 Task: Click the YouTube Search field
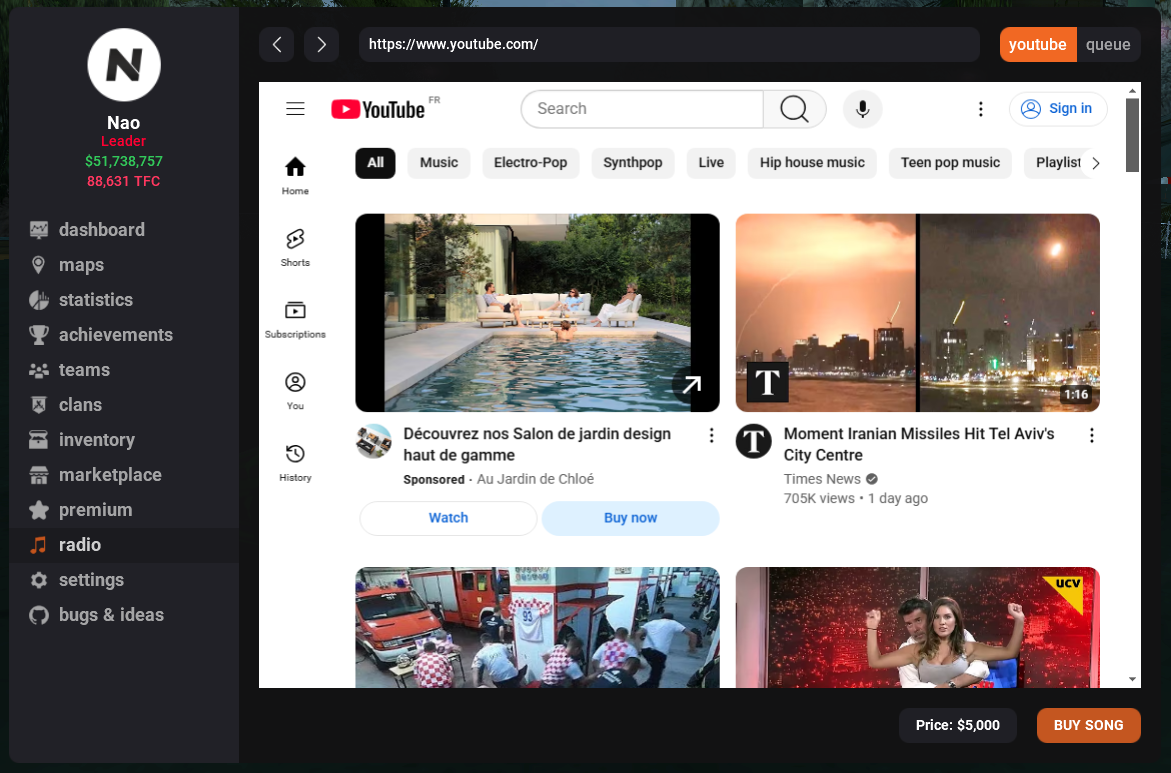coord(642,109)
